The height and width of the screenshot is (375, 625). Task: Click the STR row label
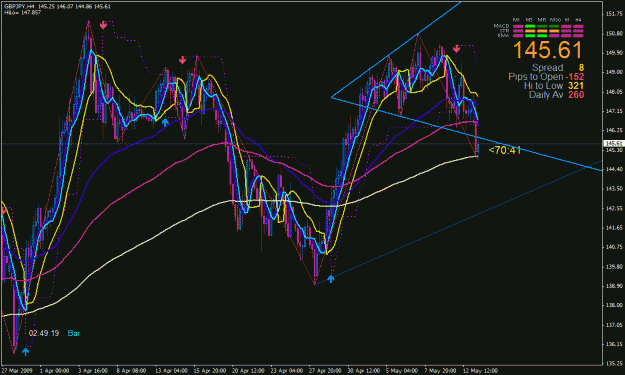(505, 31)
